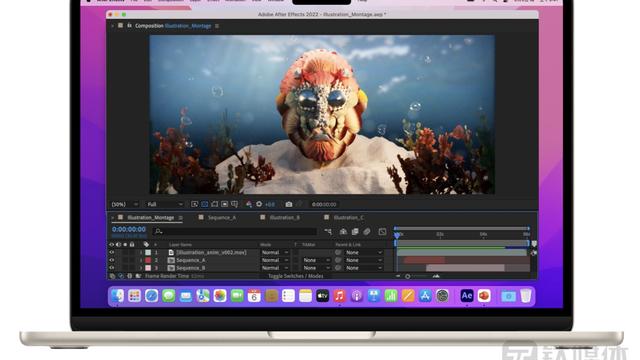Open TrkMat dropdown for Sequence_B
This screenshot has height=360, width=640.
click(316, 268)
